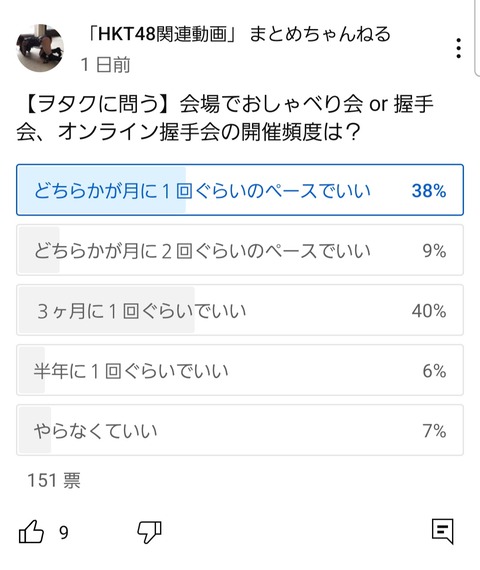
Task: Open the channel avatar picture
Action: coord(40,48)
